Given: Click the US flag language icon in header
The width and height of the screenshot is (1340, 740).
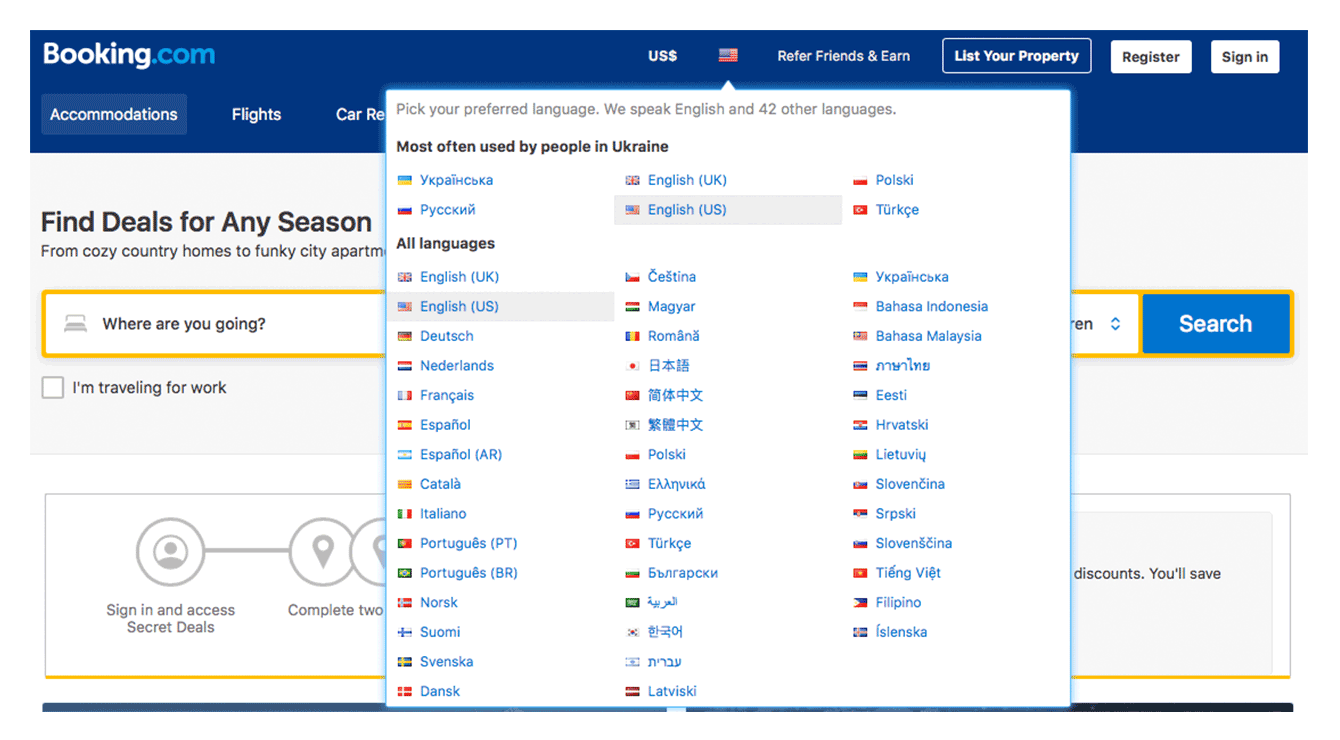Looking at the screenshot, I should (x=728, y=56).
